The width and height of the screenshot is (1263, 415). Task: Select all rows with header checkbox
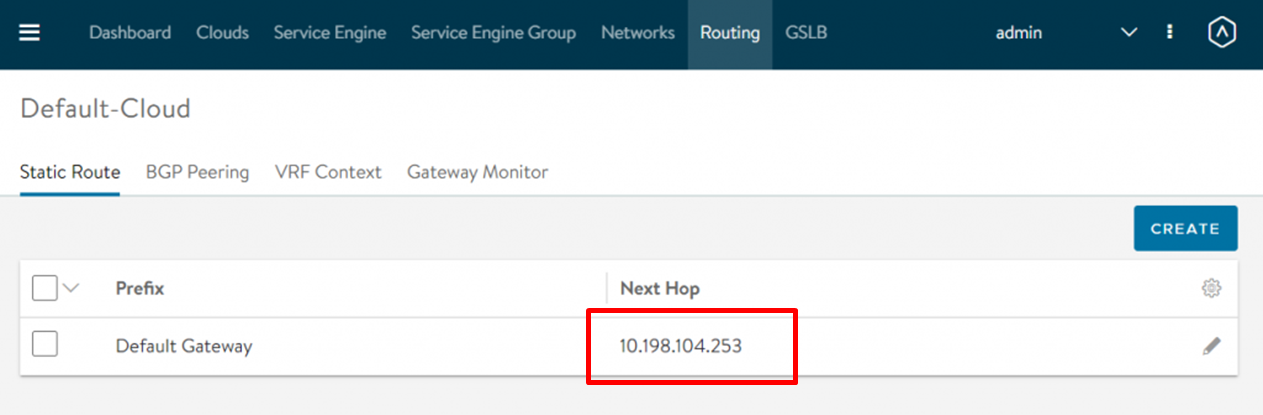45,289
